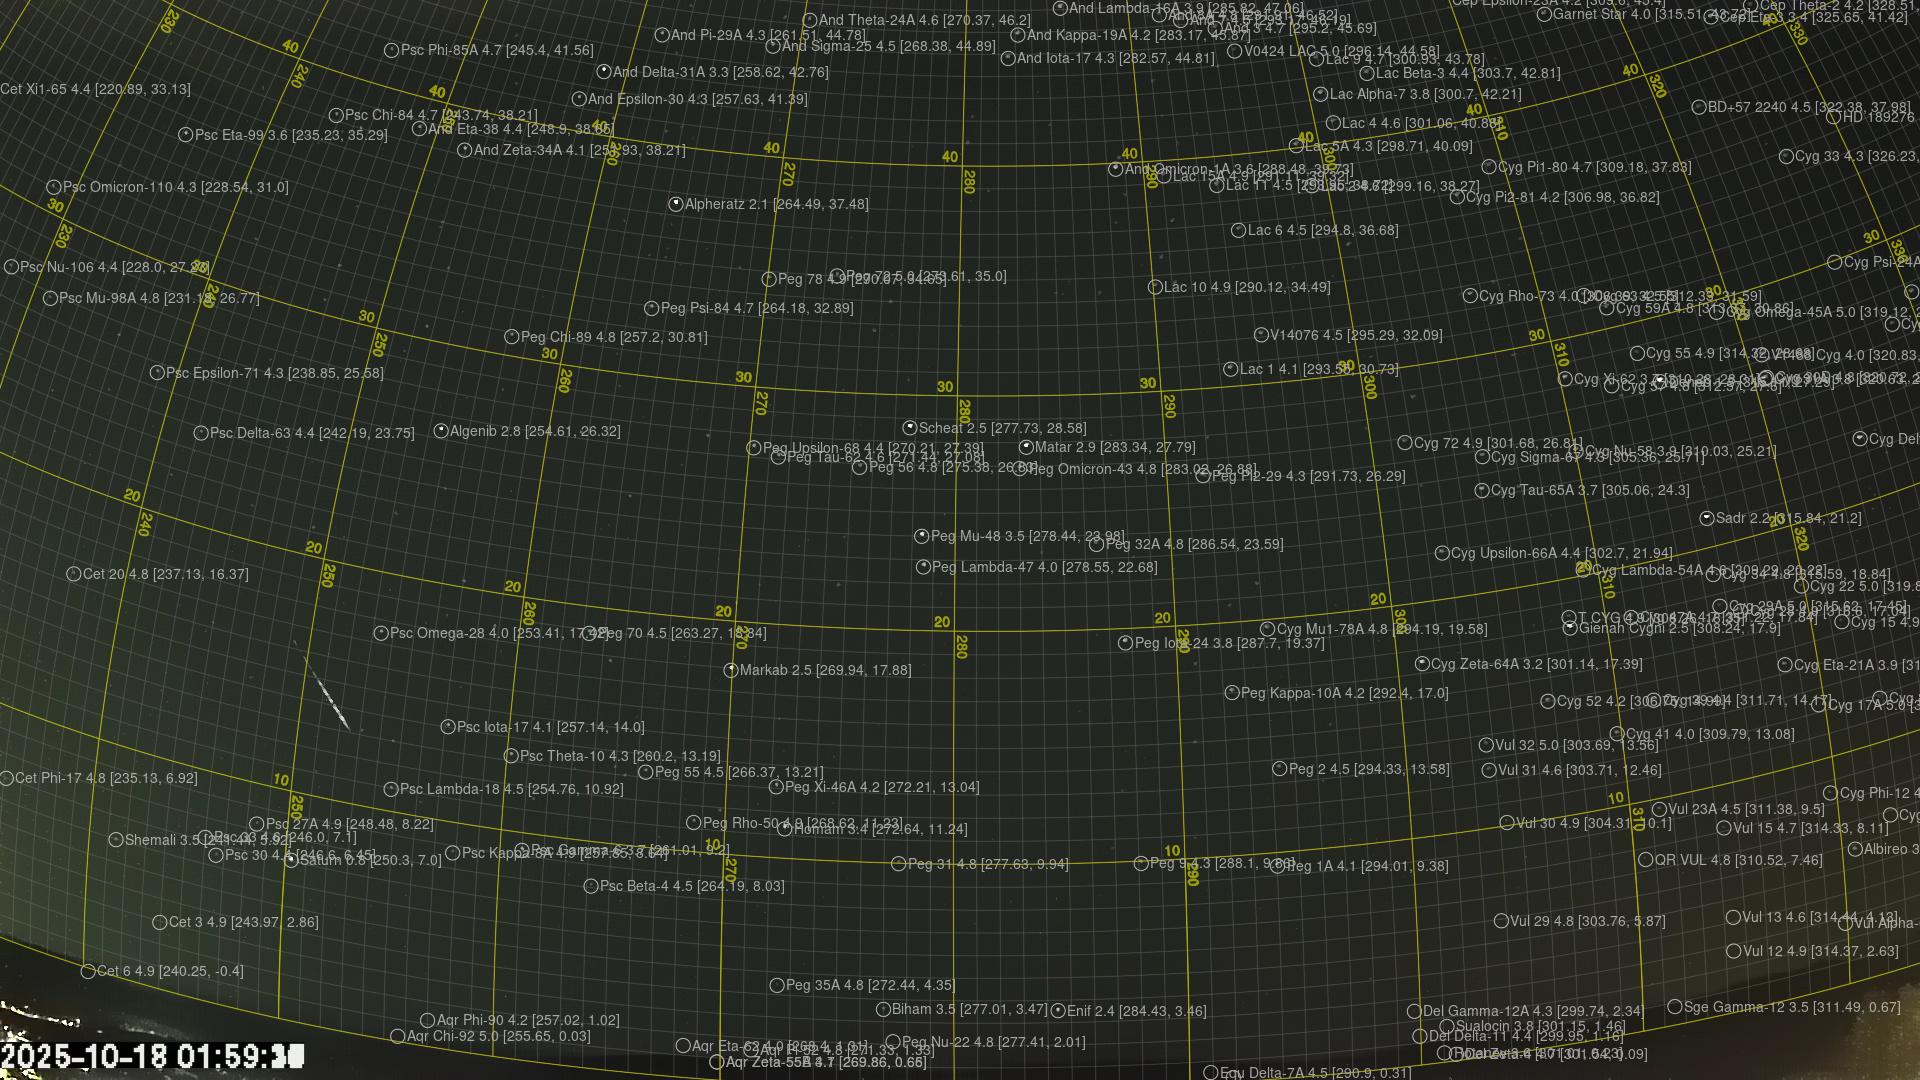
Task: Select the Biham star marker
Action: click(883, 1010)
